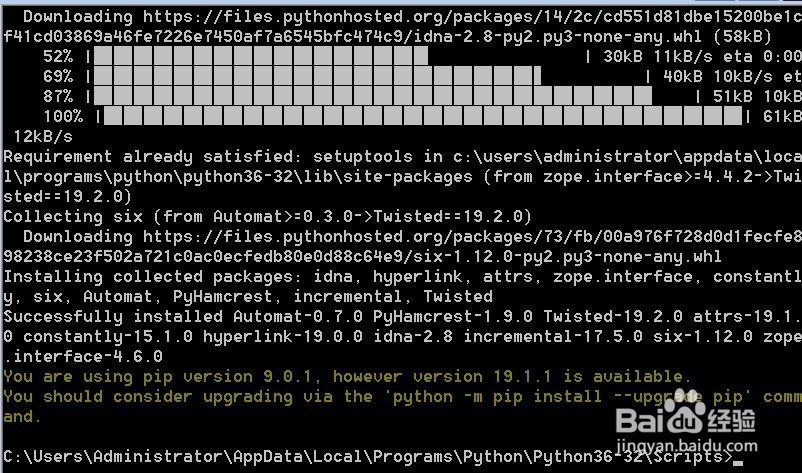802x473 pixels.
Task: Click the 'Collecting six' output line
Action: click(267, 216)
